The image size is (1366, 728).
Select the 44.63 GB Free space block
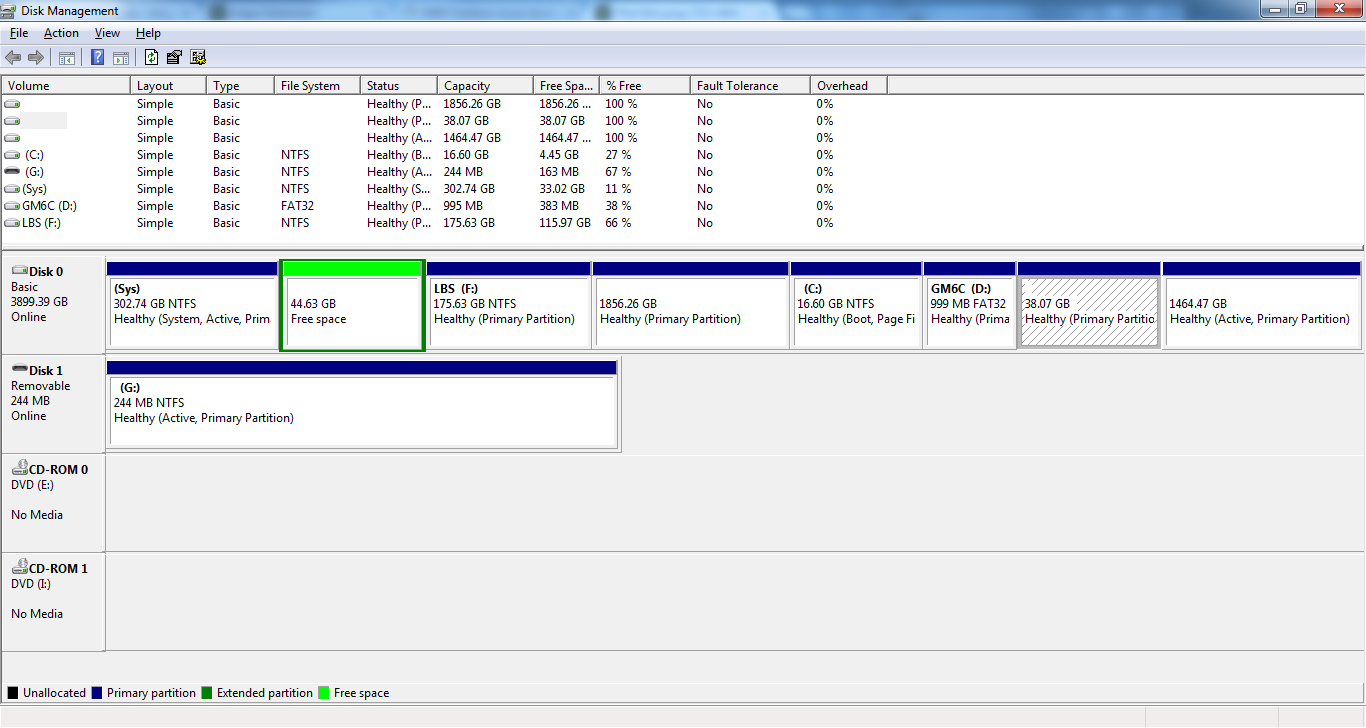352,305
